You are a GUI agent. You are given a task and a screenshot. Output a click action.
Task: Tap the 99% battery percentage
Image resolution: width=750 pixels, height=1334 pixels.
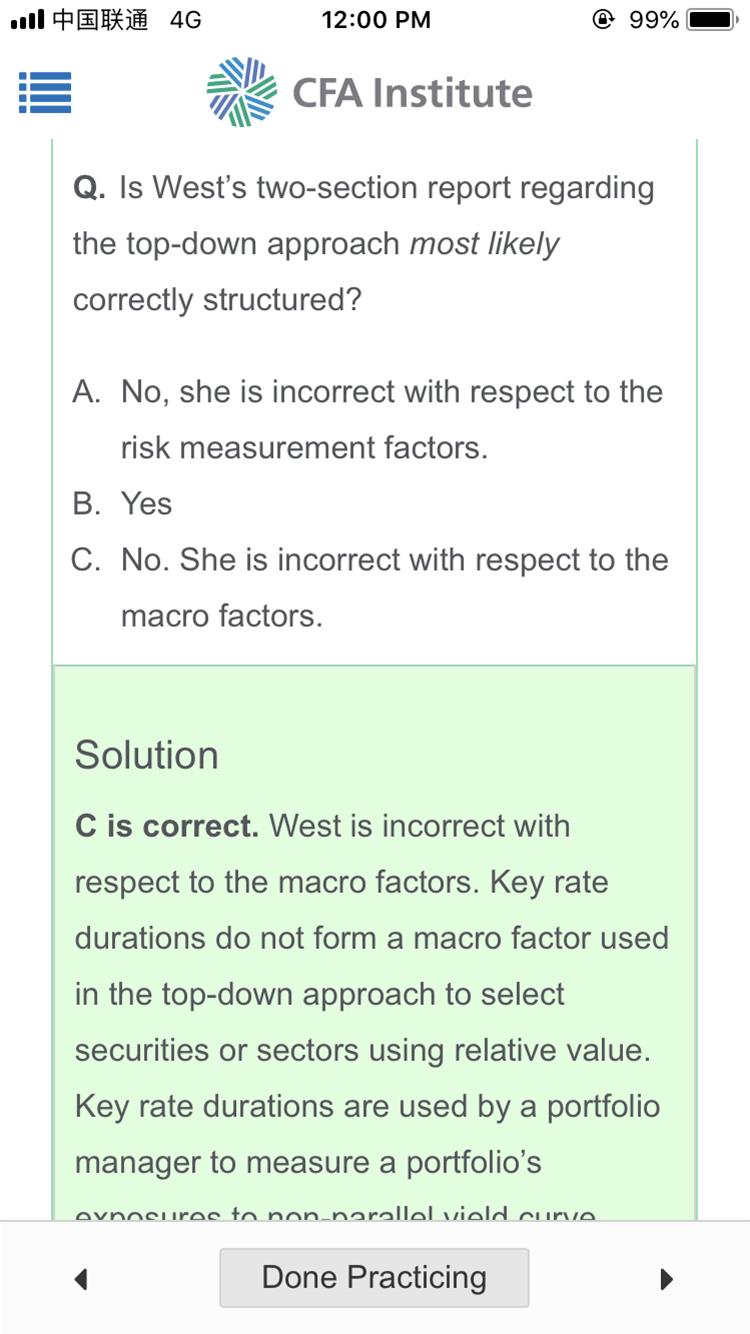pyautogui.click(x=654, y=20)
